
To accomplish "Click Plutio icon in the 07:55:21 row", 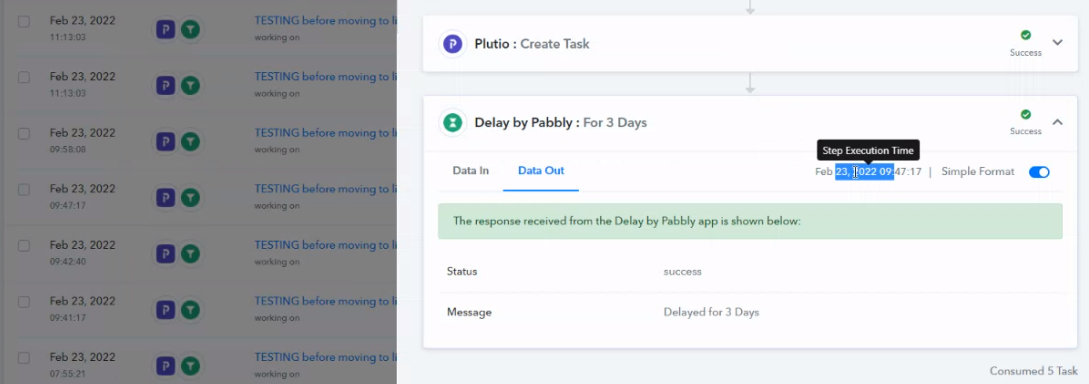I will pos(165,366).
